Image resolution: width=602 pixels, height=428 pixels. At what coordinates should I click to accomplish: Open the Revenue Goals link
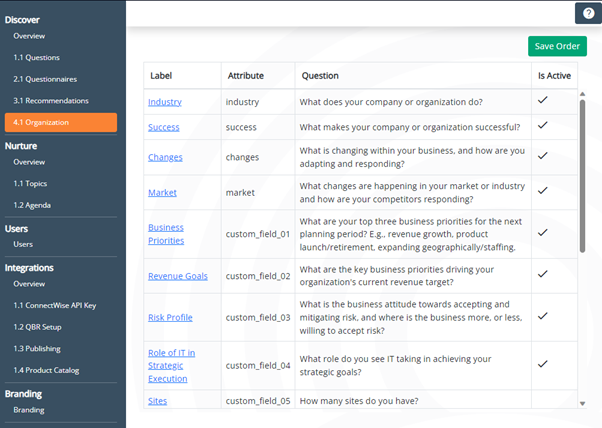tap(178, 276)
